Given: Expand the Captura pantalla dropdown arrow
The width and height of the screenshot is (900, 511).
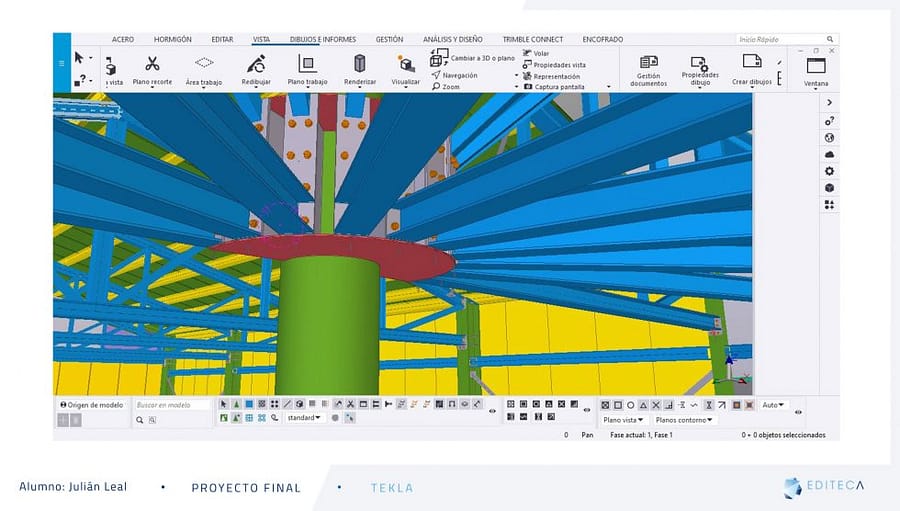Looking at the screenshot, I should tap(608, 87).
